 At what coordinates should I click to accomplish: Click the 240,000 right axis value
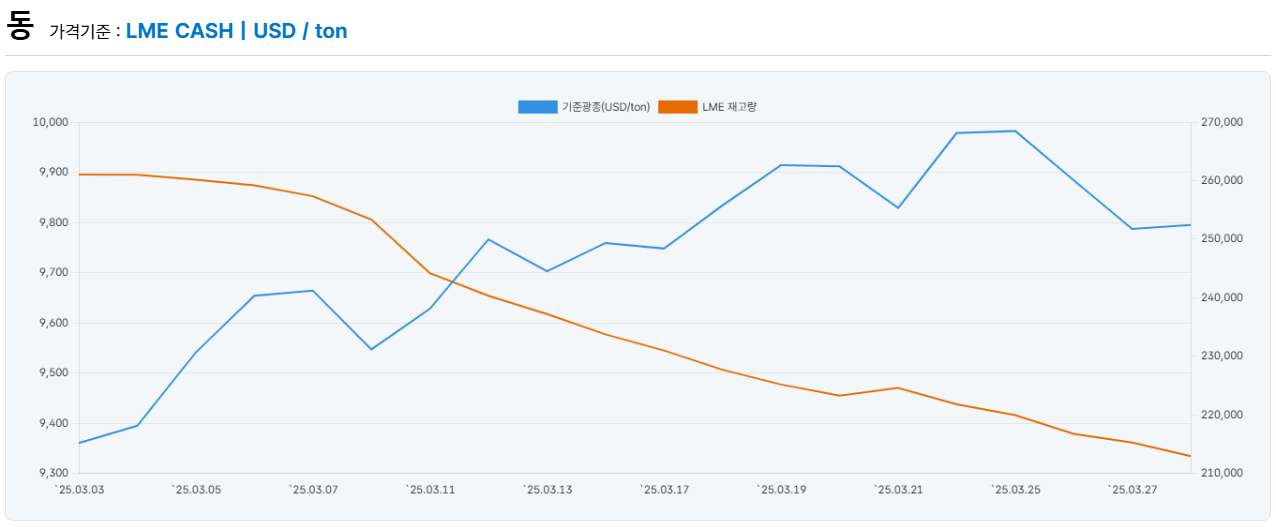pyautogui.click(x=1220, y=298)
